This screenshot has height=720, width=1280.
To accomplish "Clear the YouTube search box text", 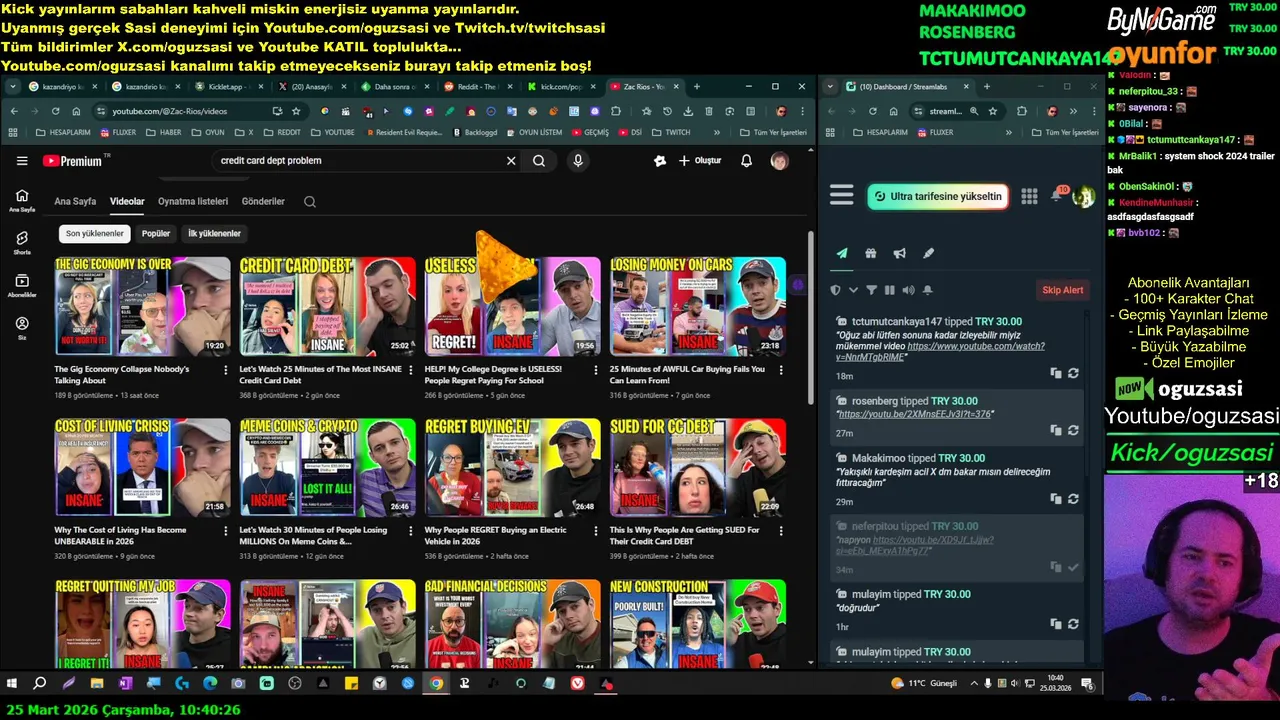I will [x=511, y=160].
